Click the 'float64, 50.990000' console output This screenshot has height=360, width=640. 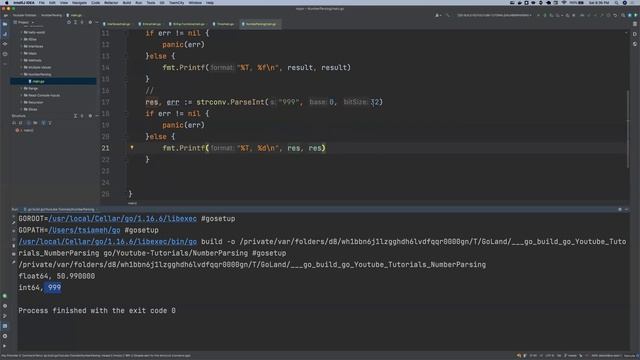click(57, 276)
